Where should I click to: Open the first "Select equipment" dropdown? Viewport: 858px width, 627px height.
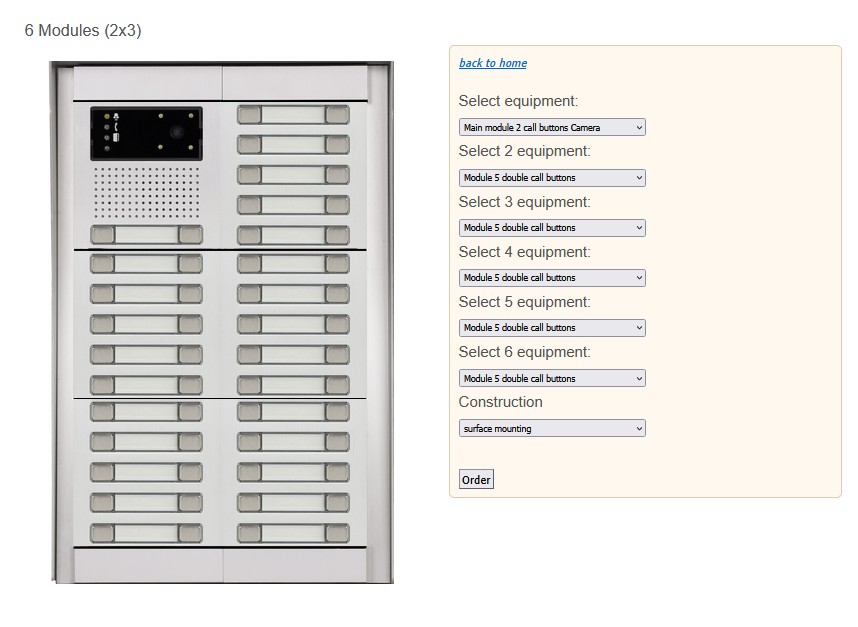(552, 128)
